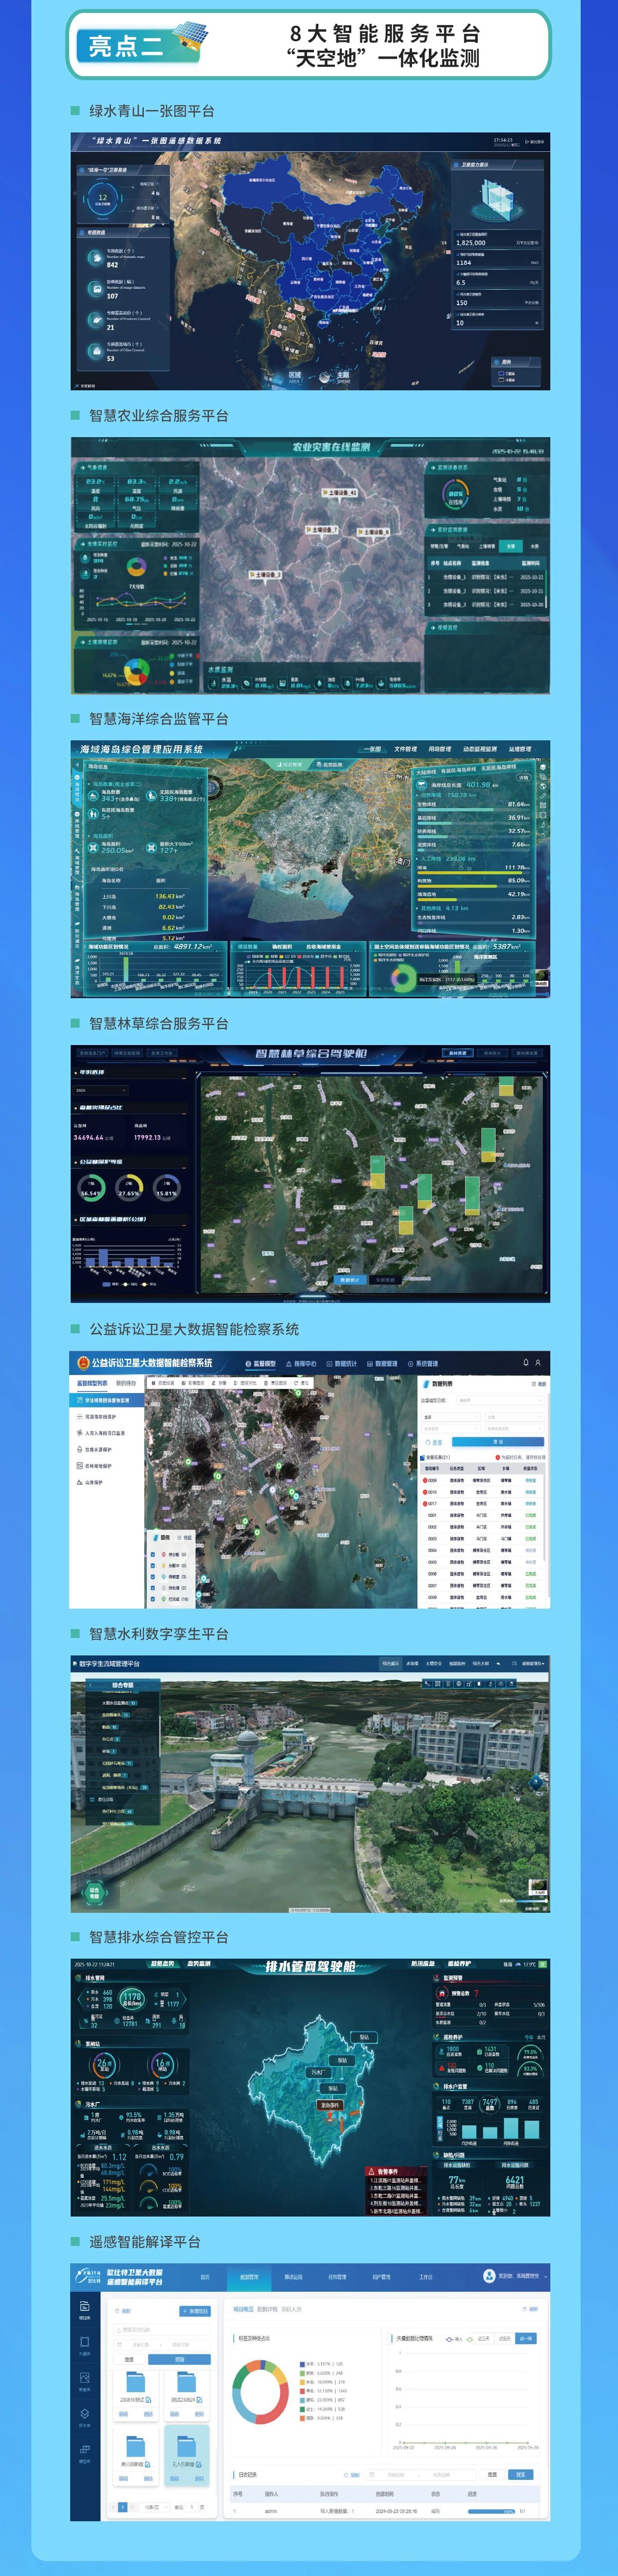
Task: Click 区域 AREA icon on 绿水青山 map
Action: click(295, 377)
